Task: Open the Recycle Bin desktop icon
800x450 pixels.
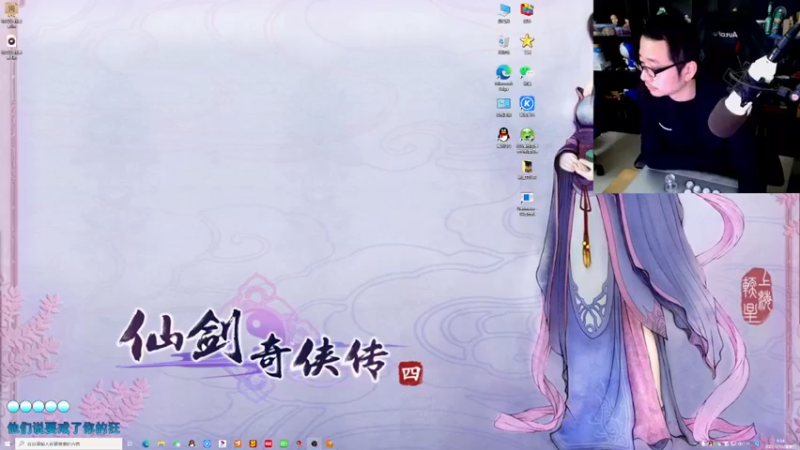Action: tap(504, 44)
